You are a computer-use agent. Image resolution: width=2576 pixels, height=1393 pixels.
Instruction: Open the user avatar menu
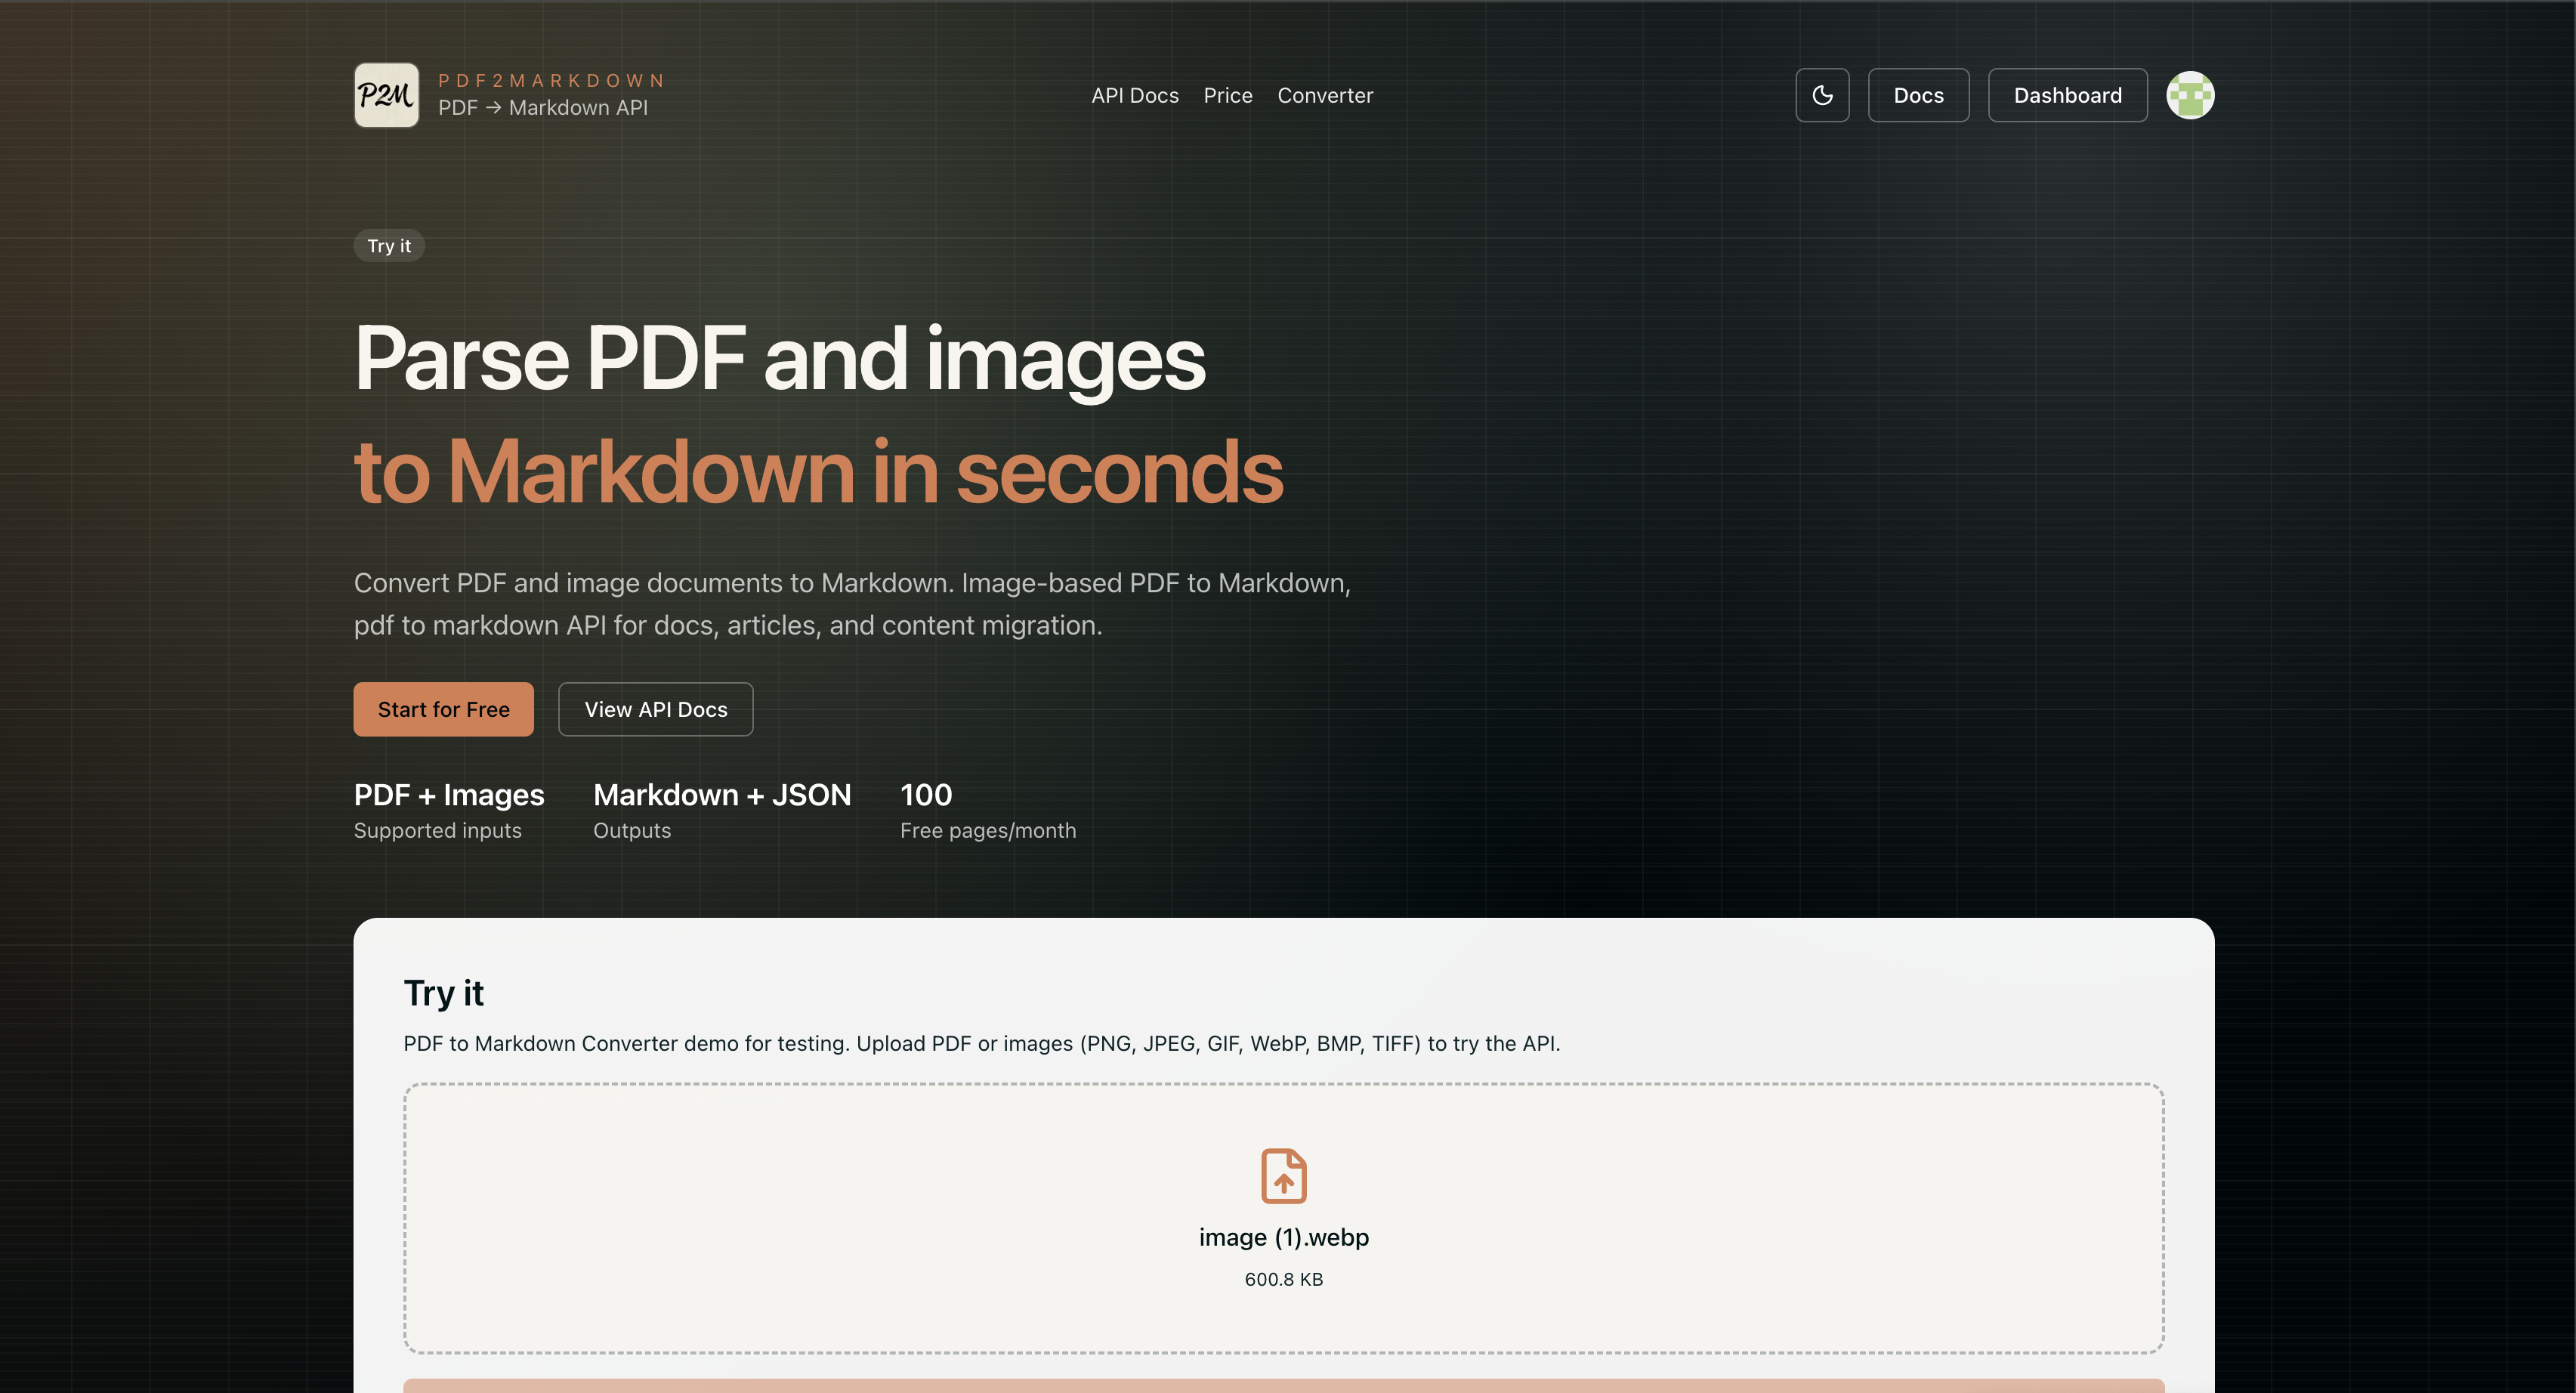2190,95
